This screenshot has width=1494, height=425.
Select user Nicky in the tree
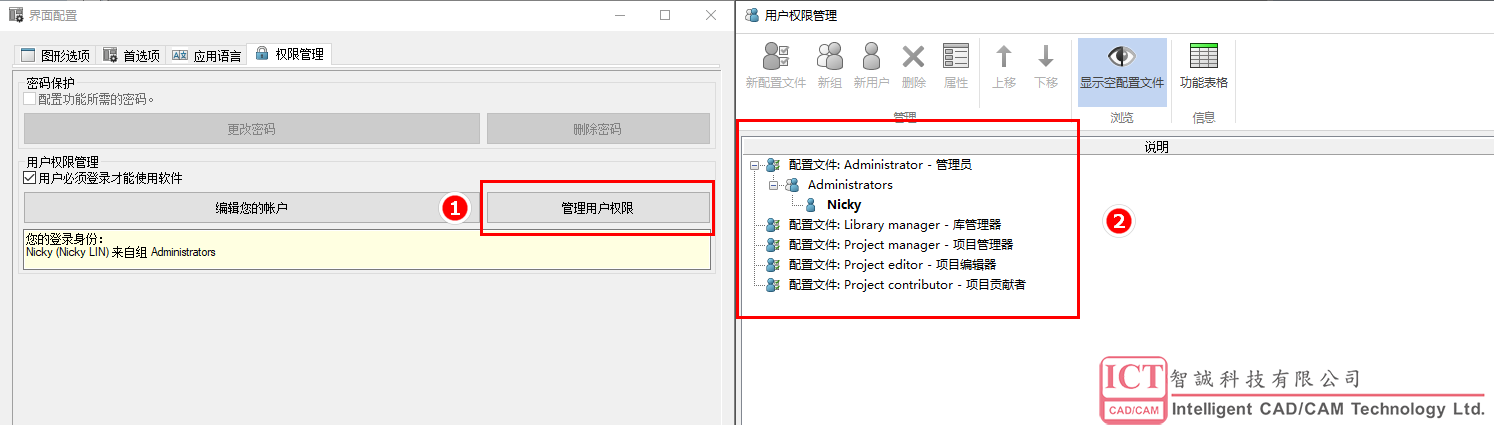click(x=843, y=205)
